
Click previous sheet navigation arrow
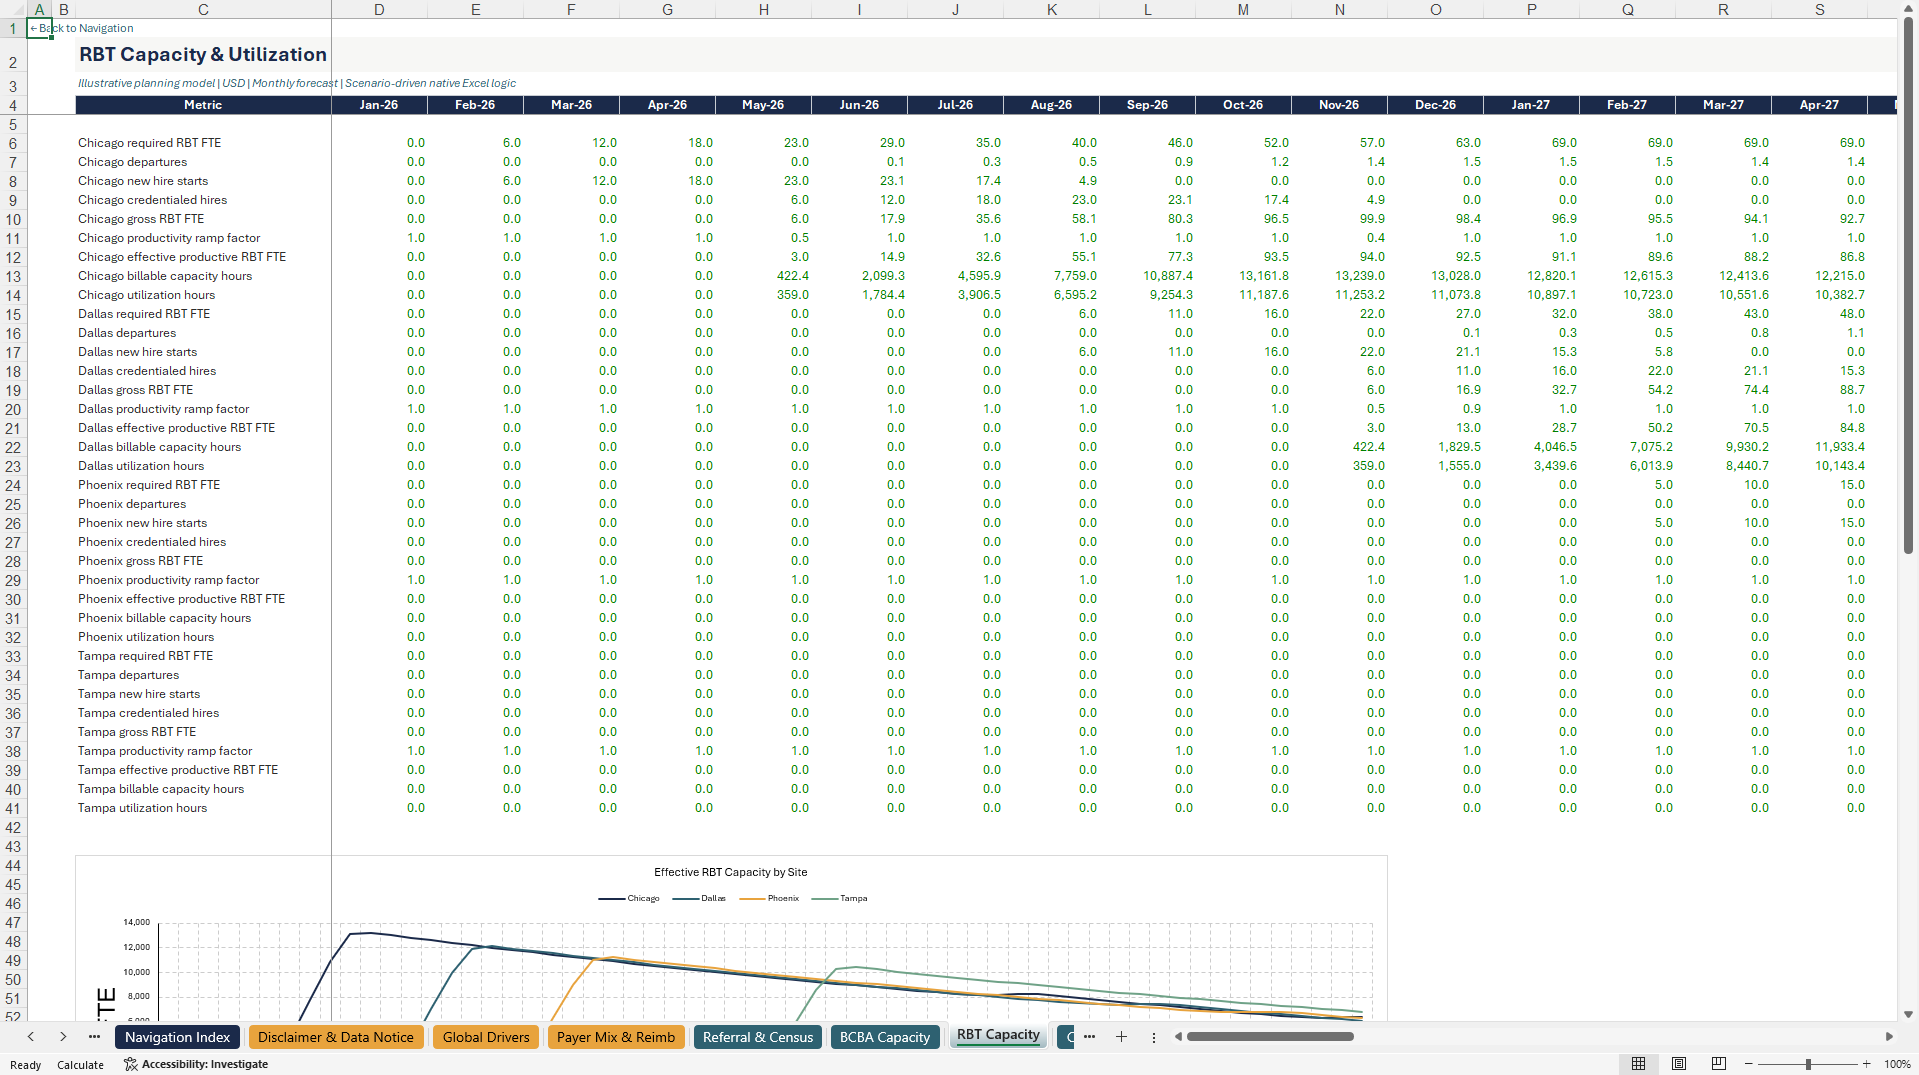pos(31,1037)
